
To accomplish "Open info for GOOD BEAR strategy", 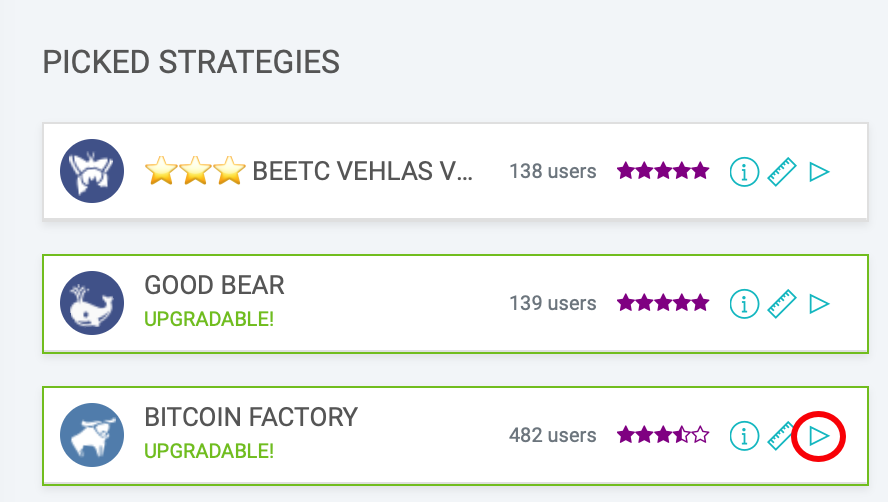I will (x=744, y=304).
